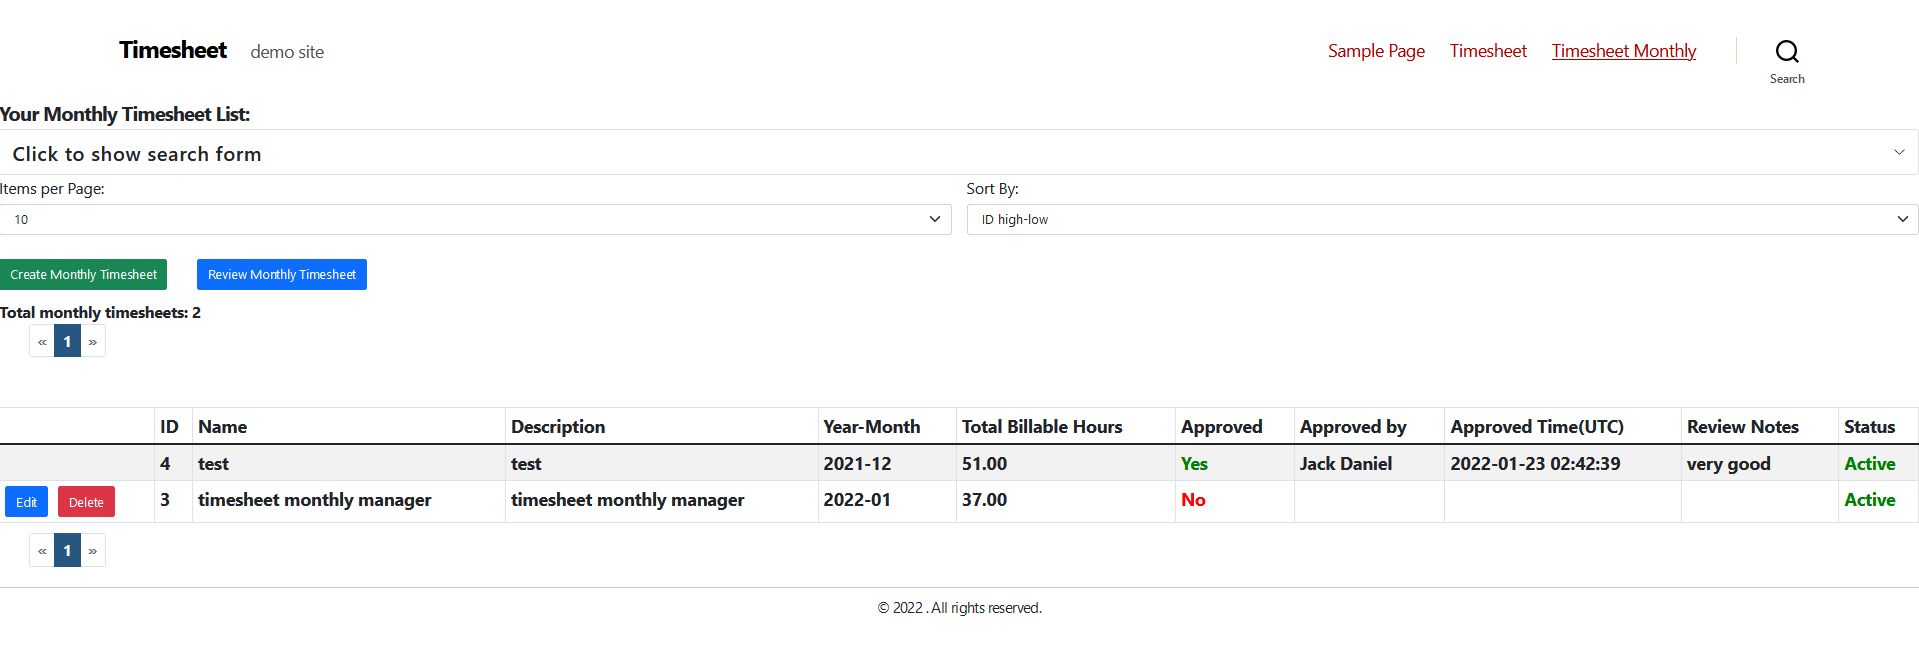Click previous page arrow in bottom pagination
The width and height of the screenshot is (1919, 649).
coord(42,551)
